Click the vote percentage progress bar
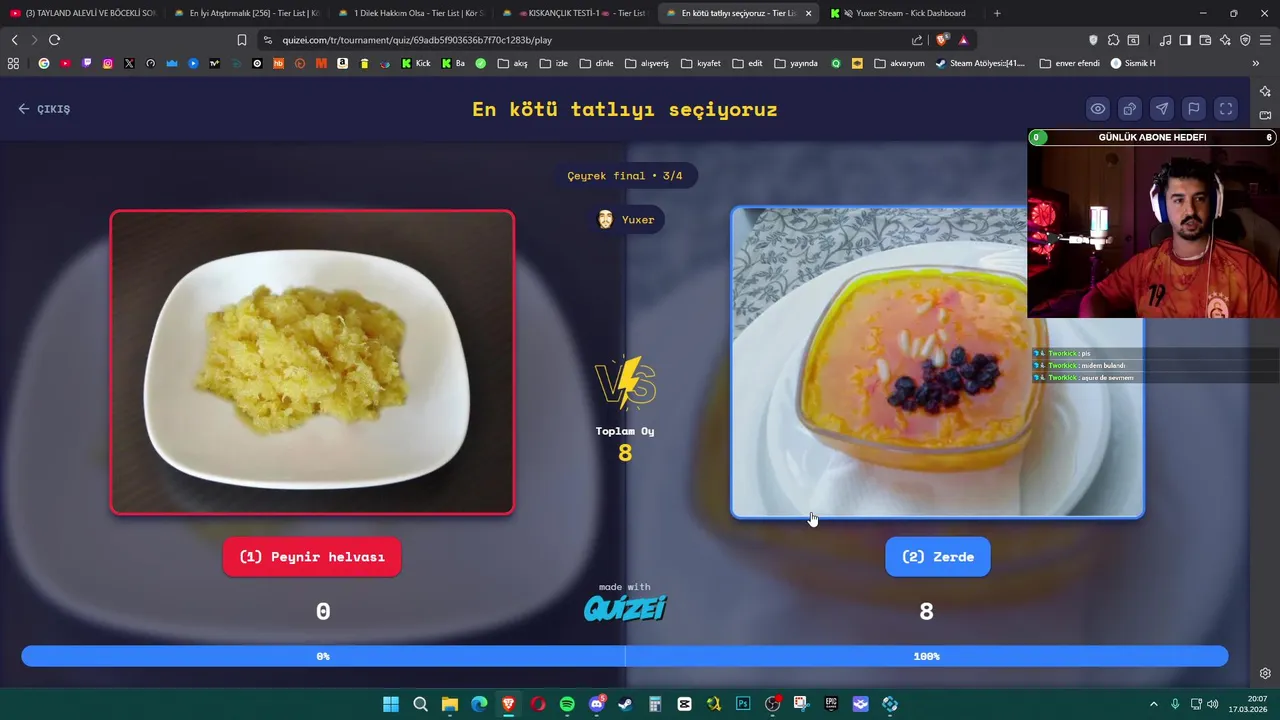 click(625, 656)
